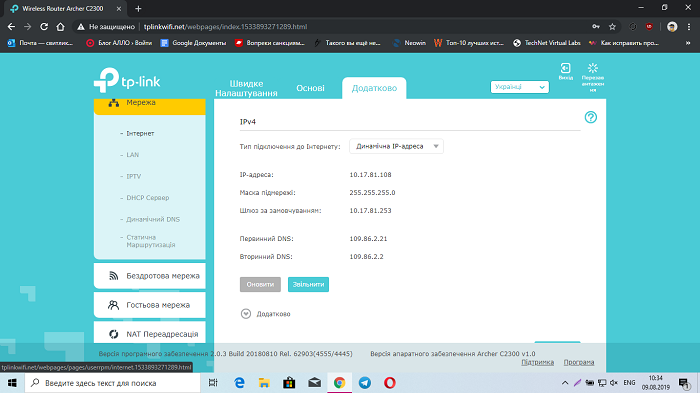Screen dimensions: 700x393
Task: Click the guest users icon beside Гостьова мережа
Action: [x=113, y=305]
